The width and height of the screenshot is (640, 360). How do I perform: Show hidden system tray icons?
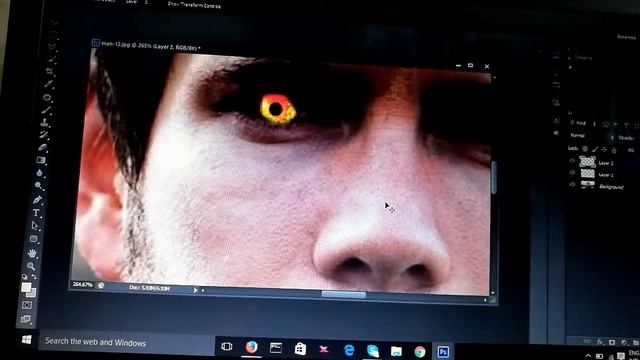pos(588,356)
